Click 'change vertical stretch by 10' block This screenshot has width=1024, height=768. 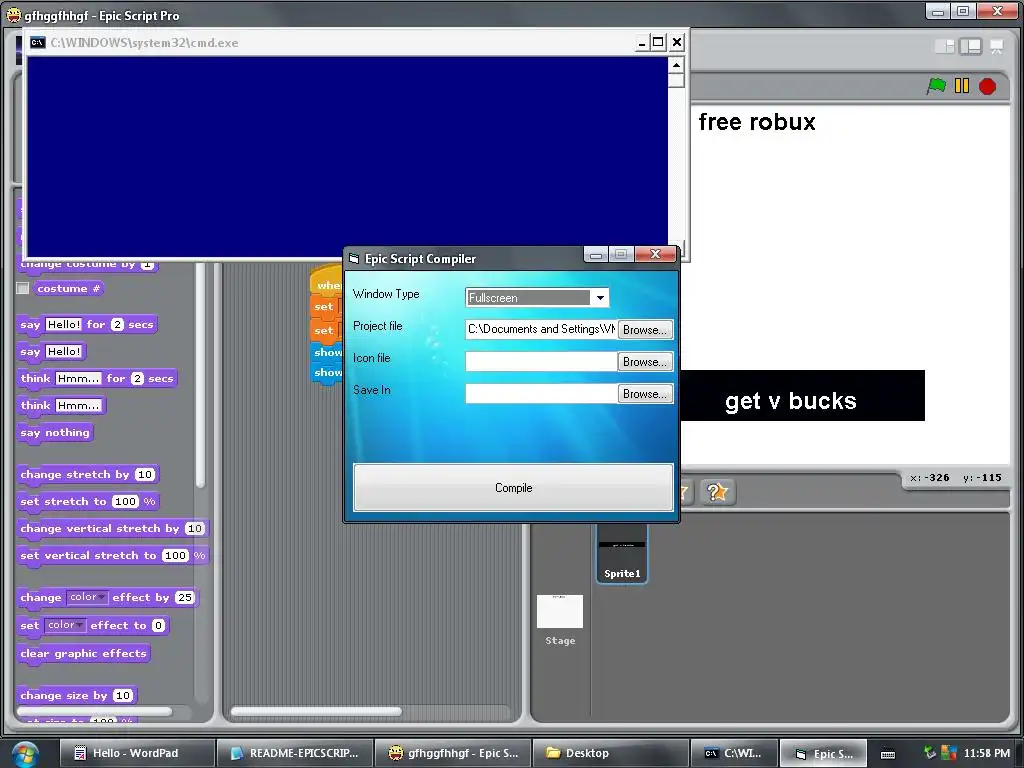pos(112,528)
